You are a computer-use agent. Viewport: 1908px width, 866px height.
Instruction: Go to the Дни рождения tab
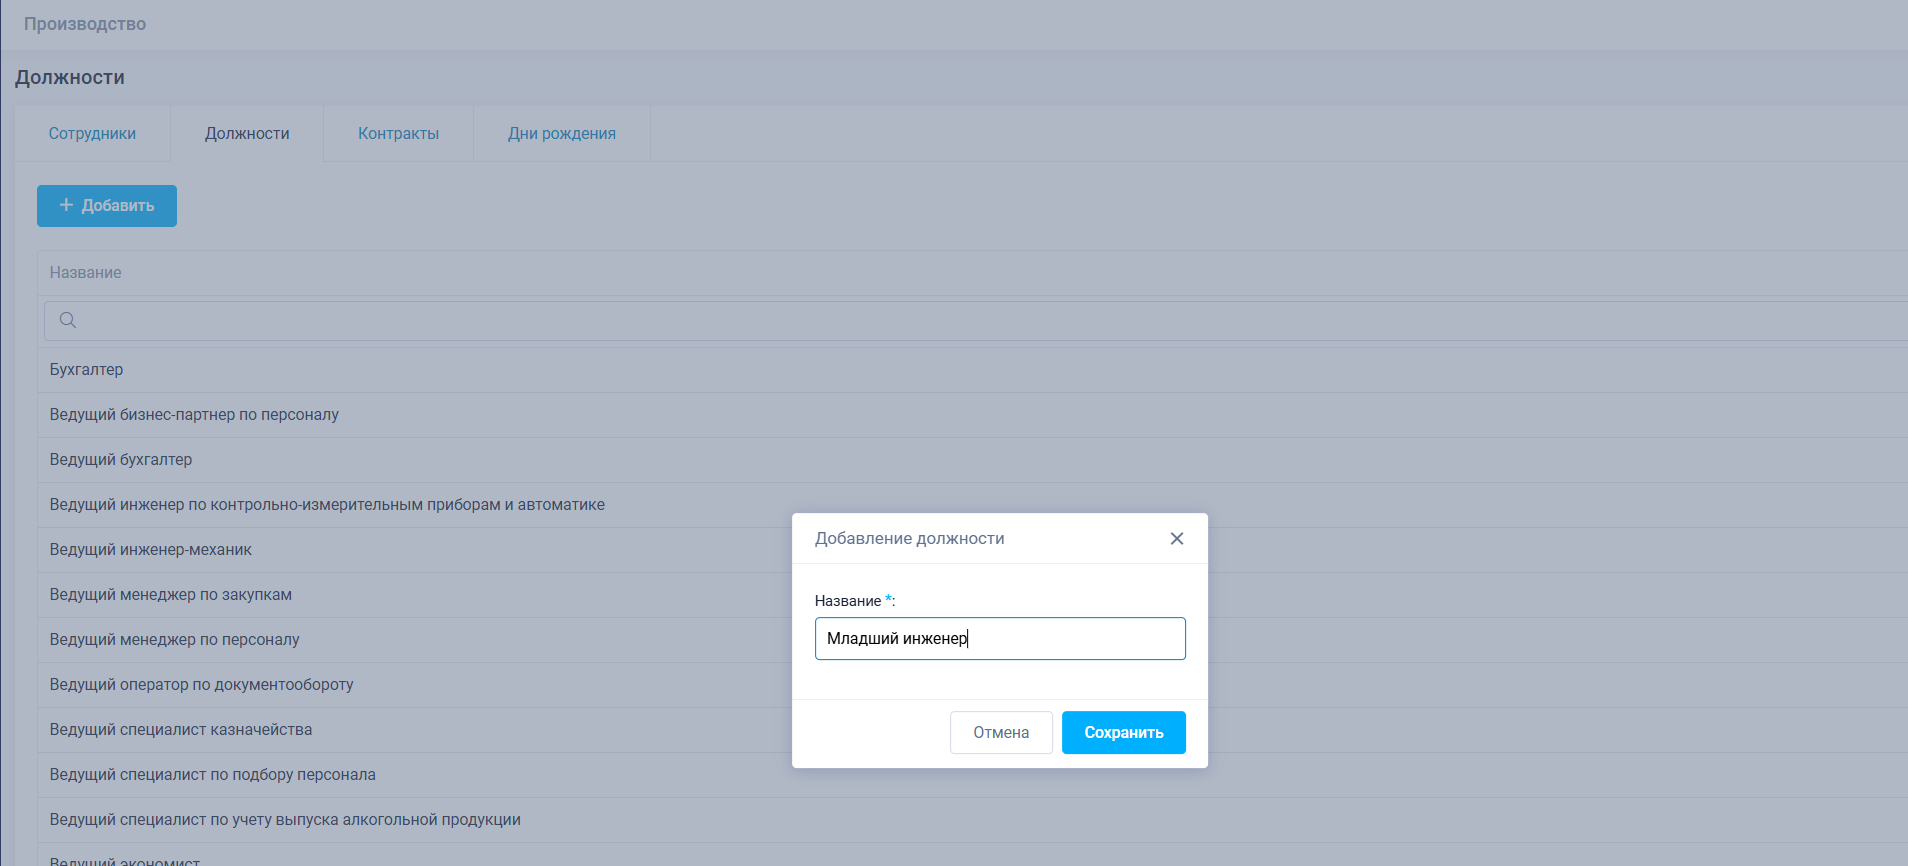tap(561, 133)
